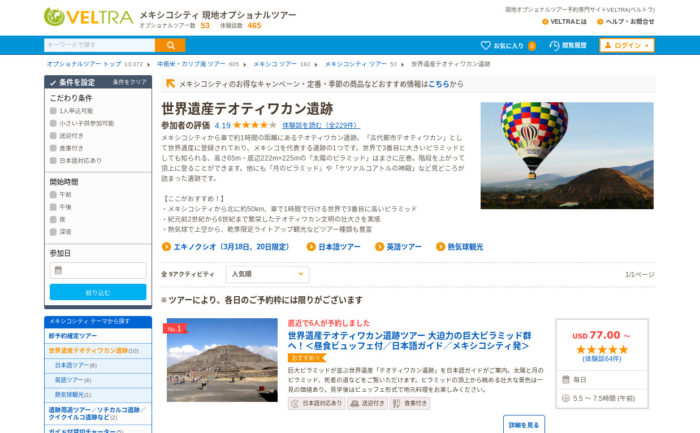Check the 深夜 start time checkbox
The width and height of the screenshot is (700, 433).
tap(53, 232)
